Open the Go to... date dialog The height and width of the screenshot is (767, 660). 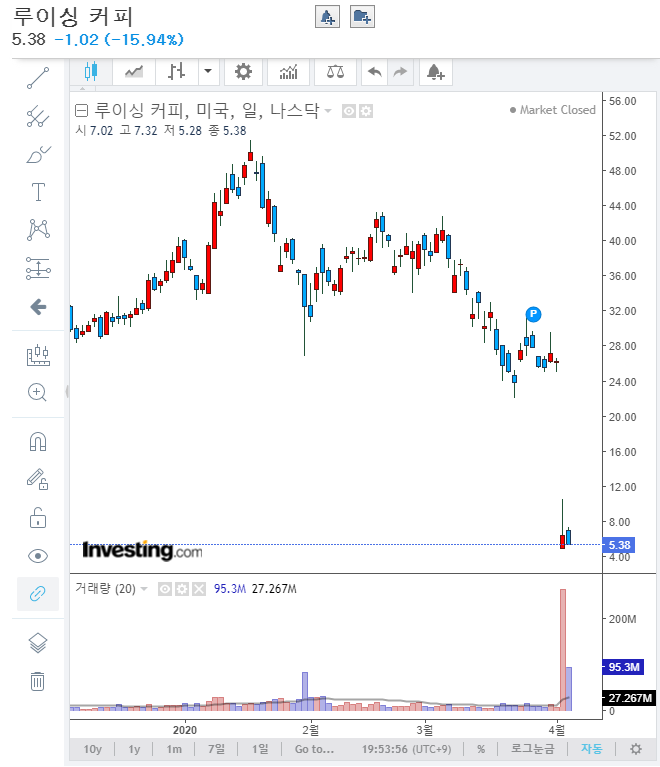point(314,749)
